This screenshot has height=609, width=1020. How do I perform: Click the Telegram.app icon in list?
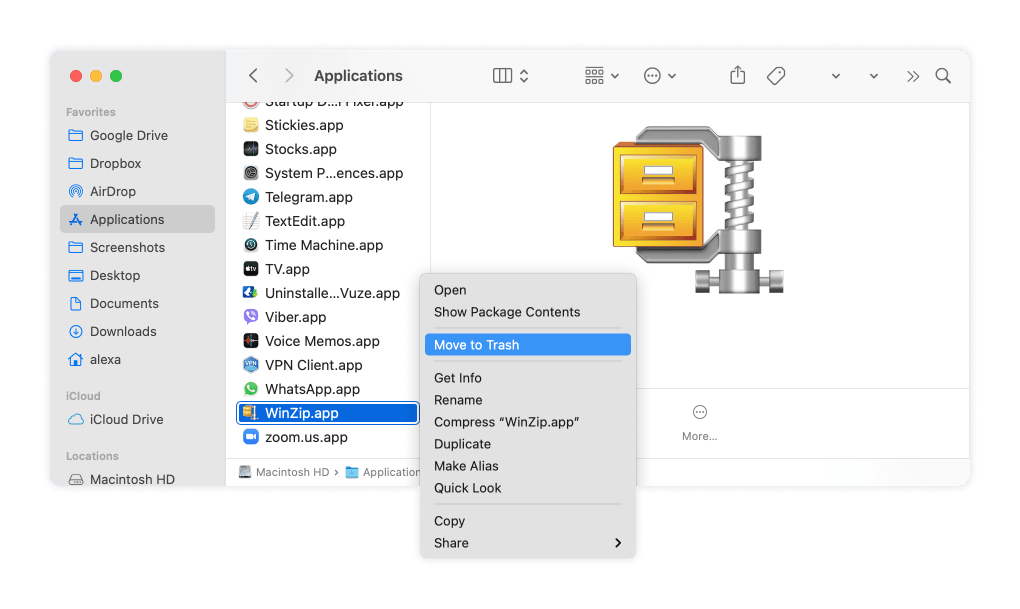(x=251, y=197)
